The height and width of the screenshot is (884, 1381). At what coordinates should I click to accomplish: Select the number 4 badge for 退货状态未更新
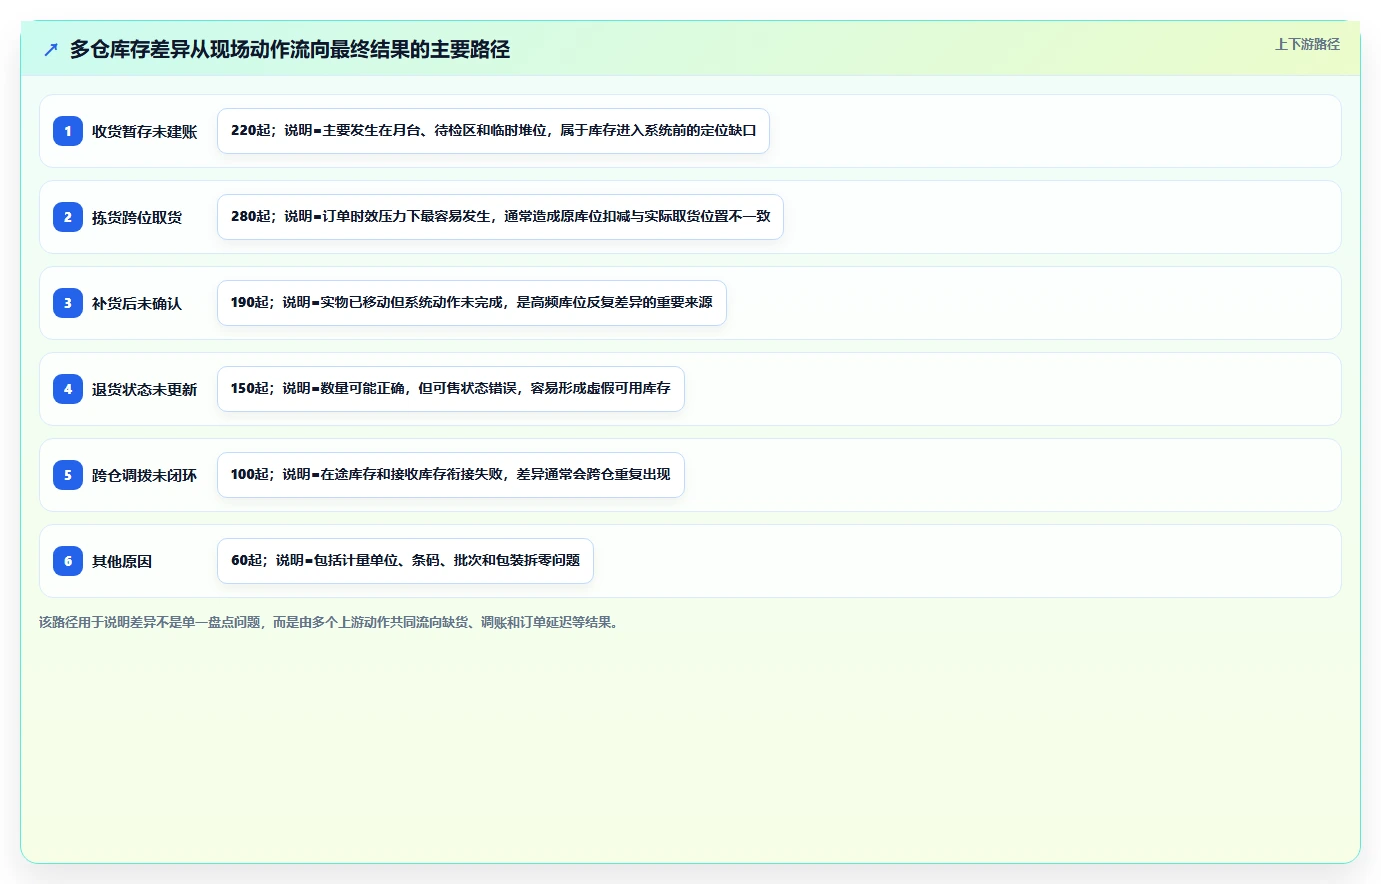[68, 389]
